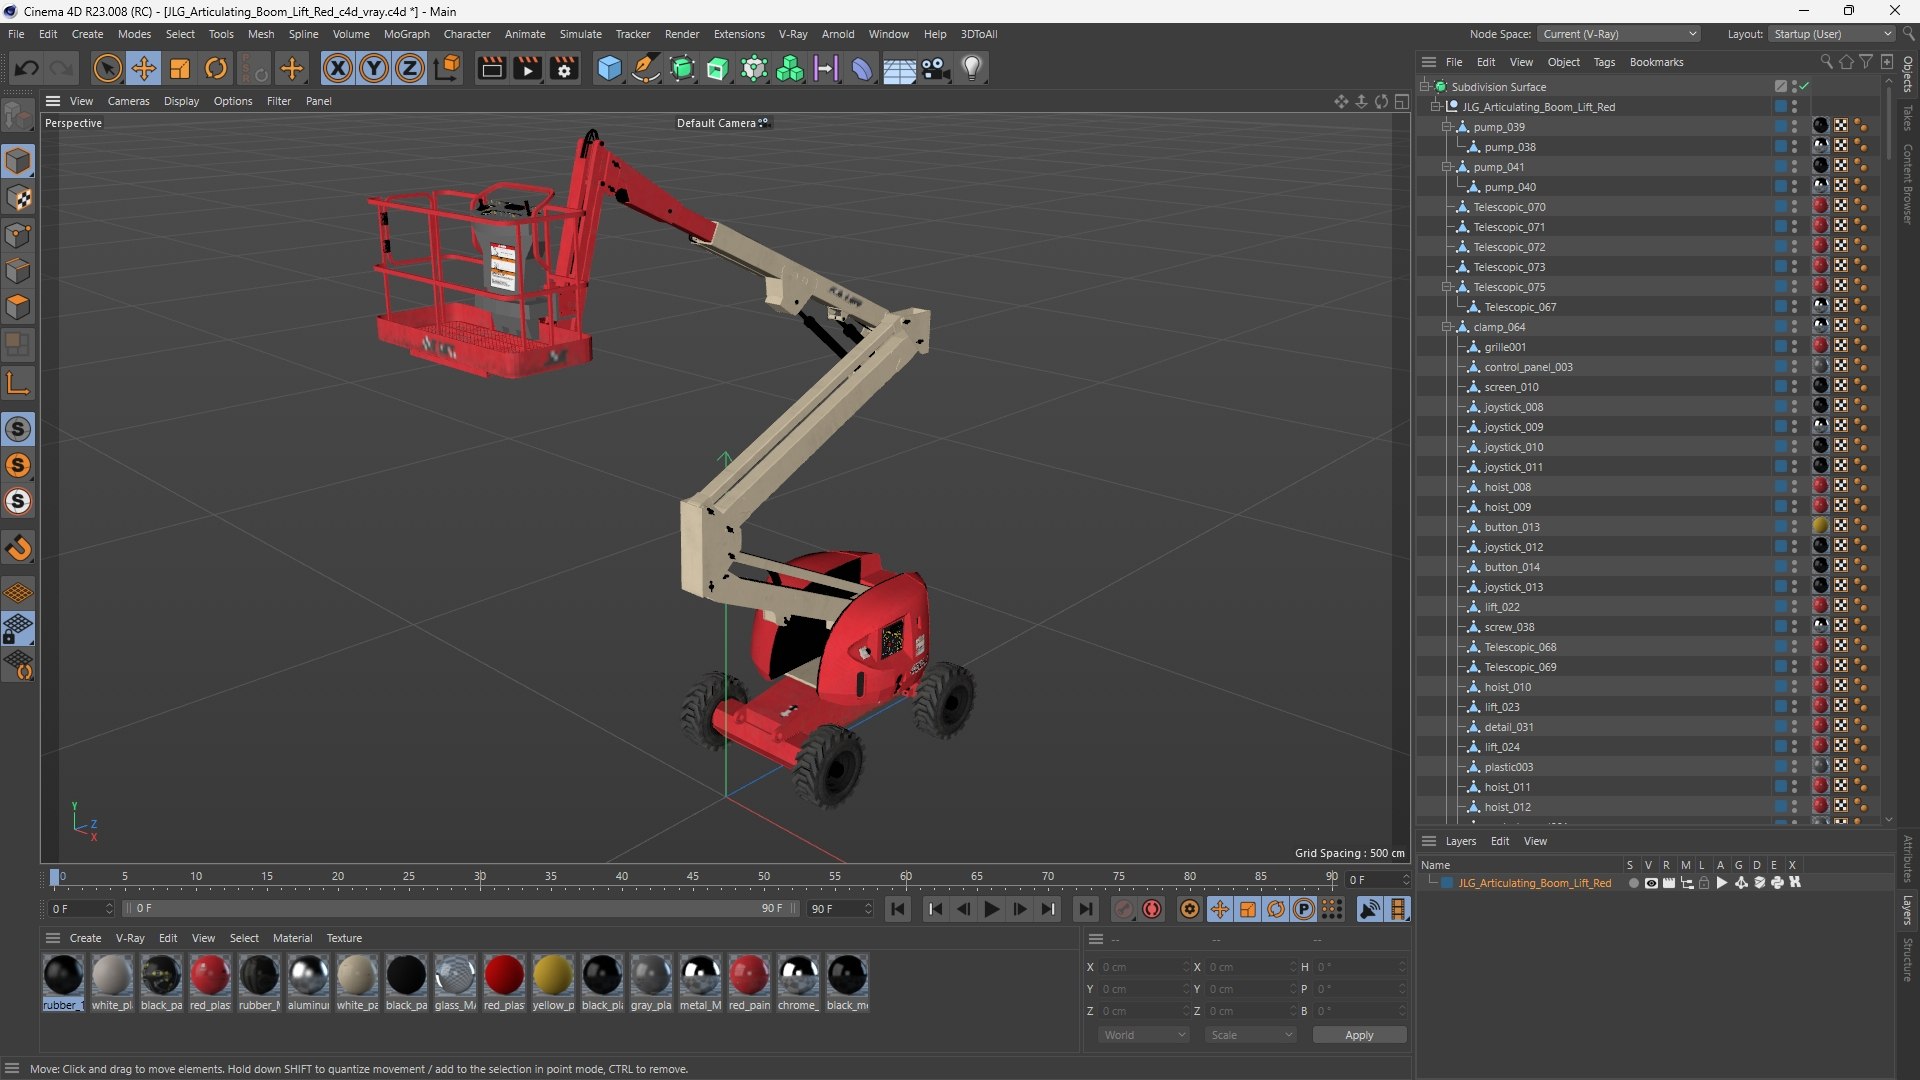Click the Undo arrow icon

coord(27,68)
